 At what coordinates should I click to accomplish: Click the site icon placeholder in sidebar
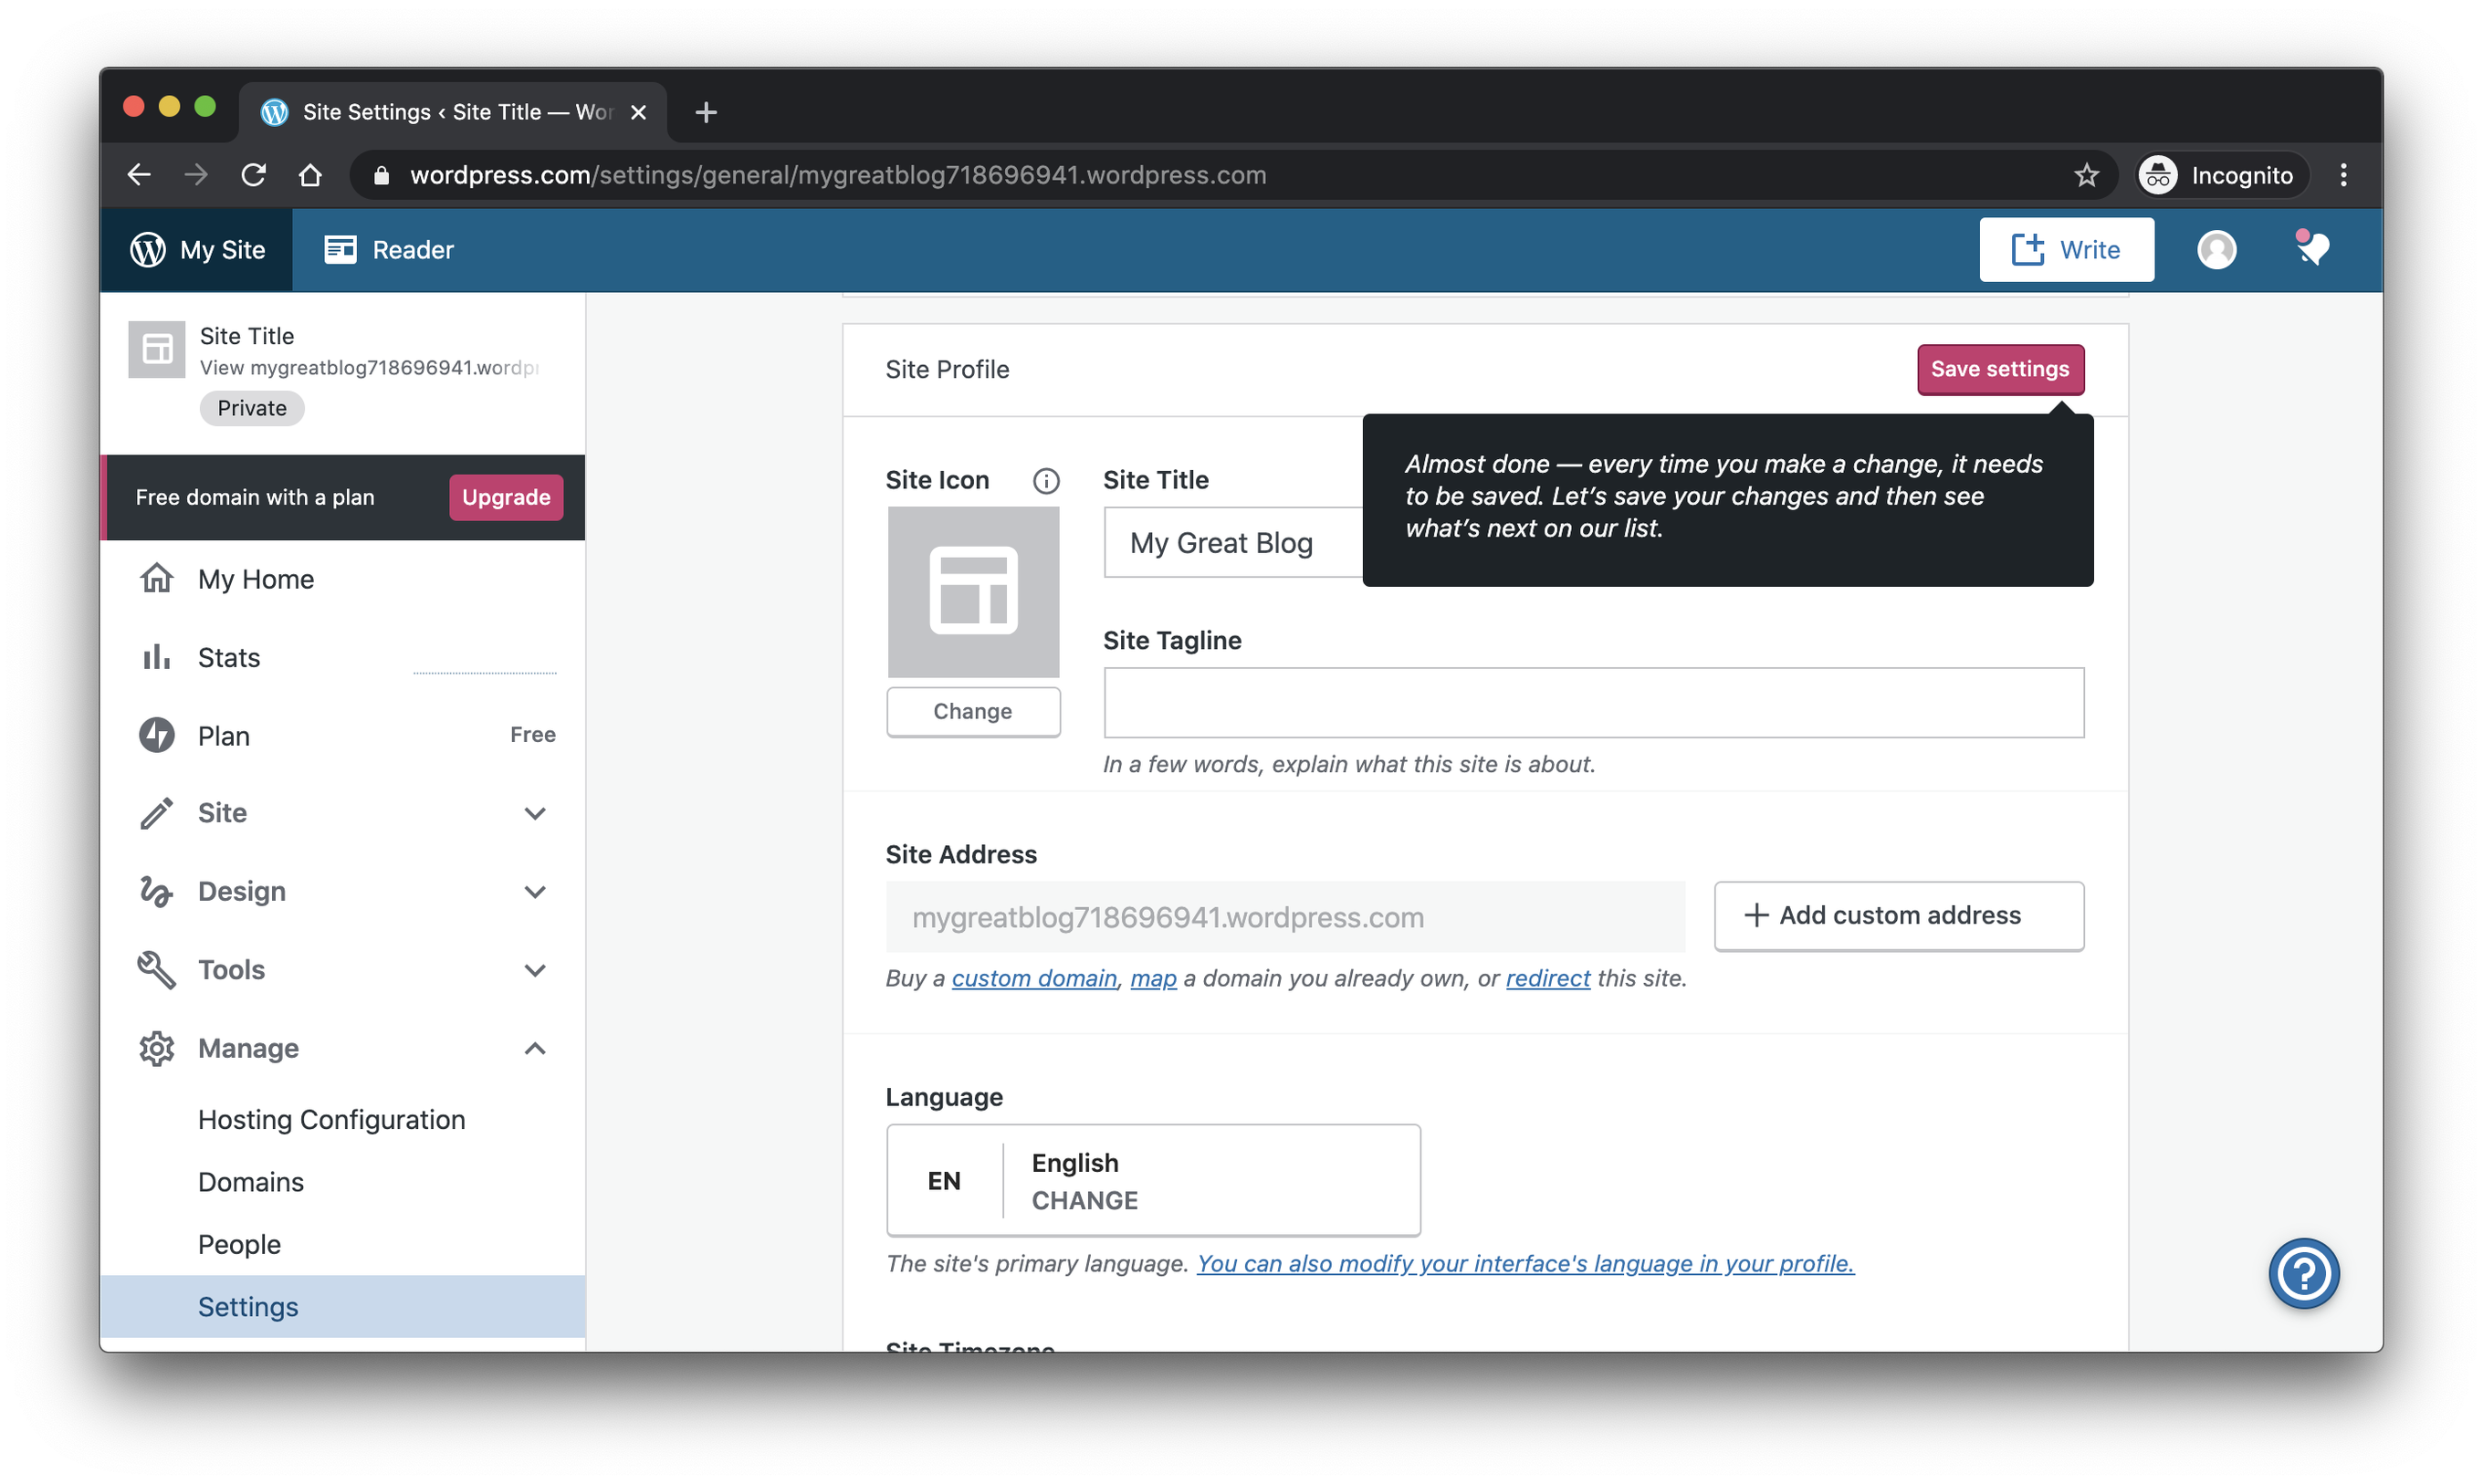point(157,349)
